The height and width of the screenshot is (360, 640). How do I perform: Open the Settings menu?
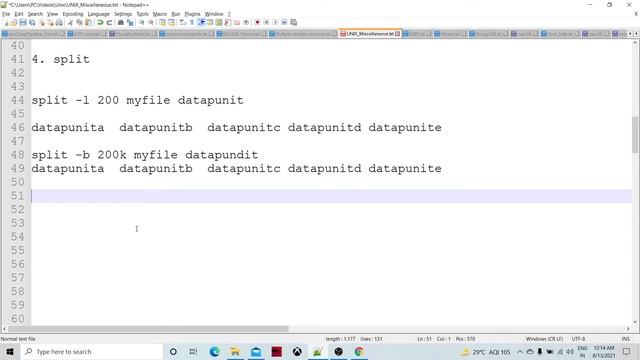(123, 14)
